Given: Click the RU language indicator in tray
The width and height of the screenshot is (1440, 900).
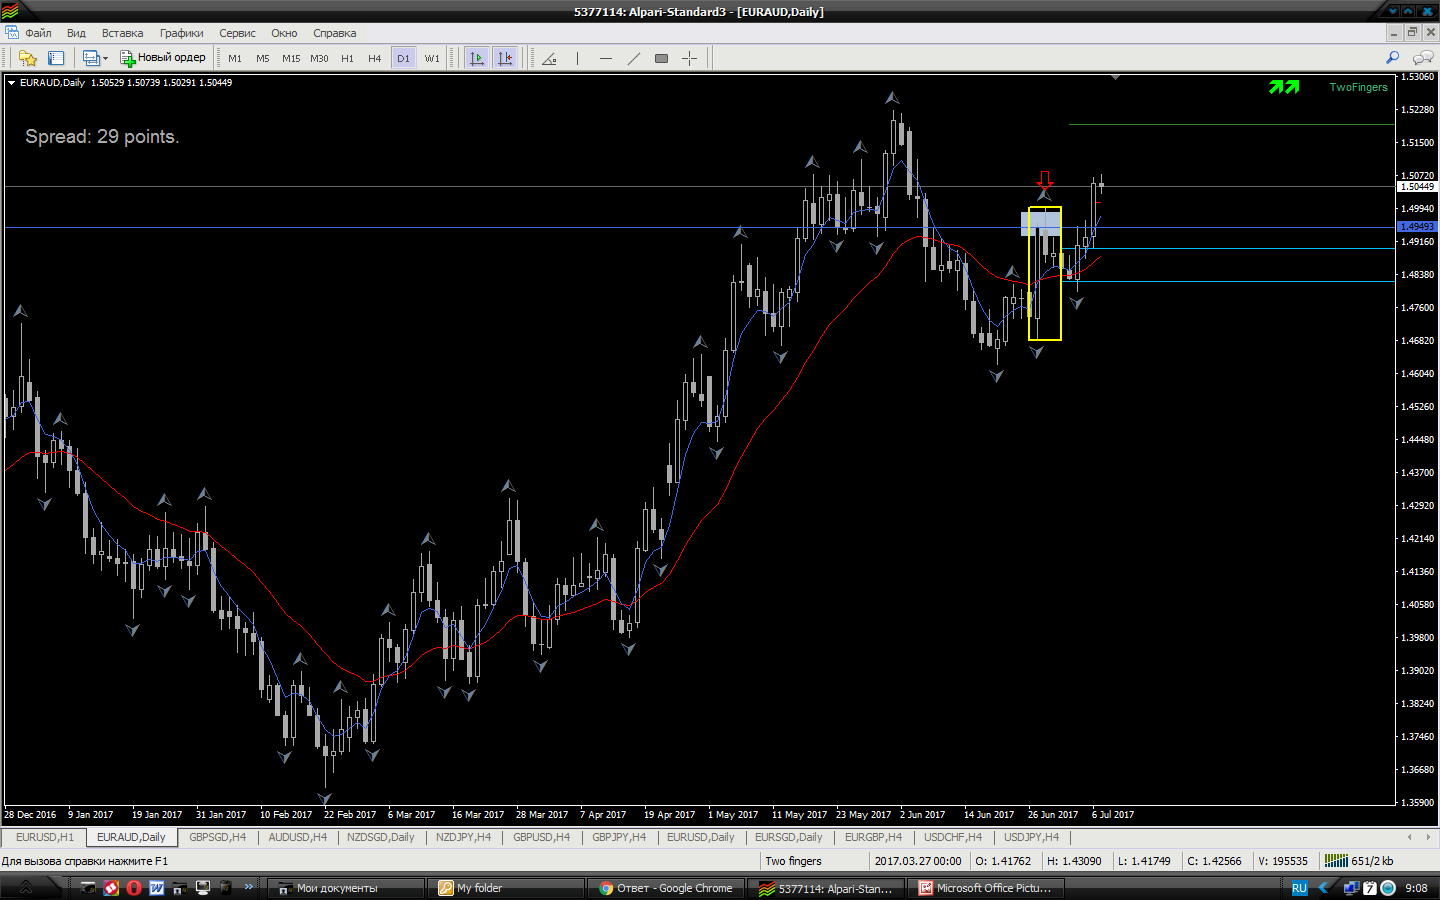Looking at the screenshot, I should (1299, 888).
